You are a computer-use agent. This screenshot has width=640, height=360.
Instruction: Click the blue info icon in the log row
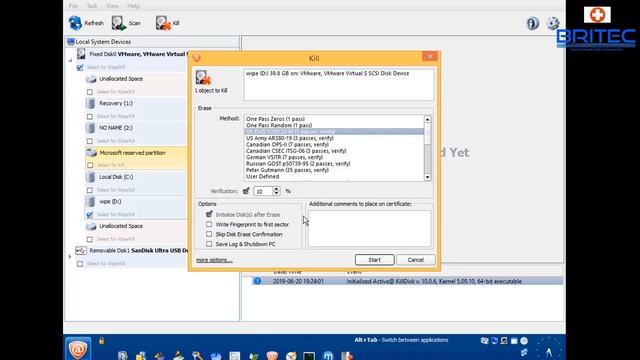[257, 281]
